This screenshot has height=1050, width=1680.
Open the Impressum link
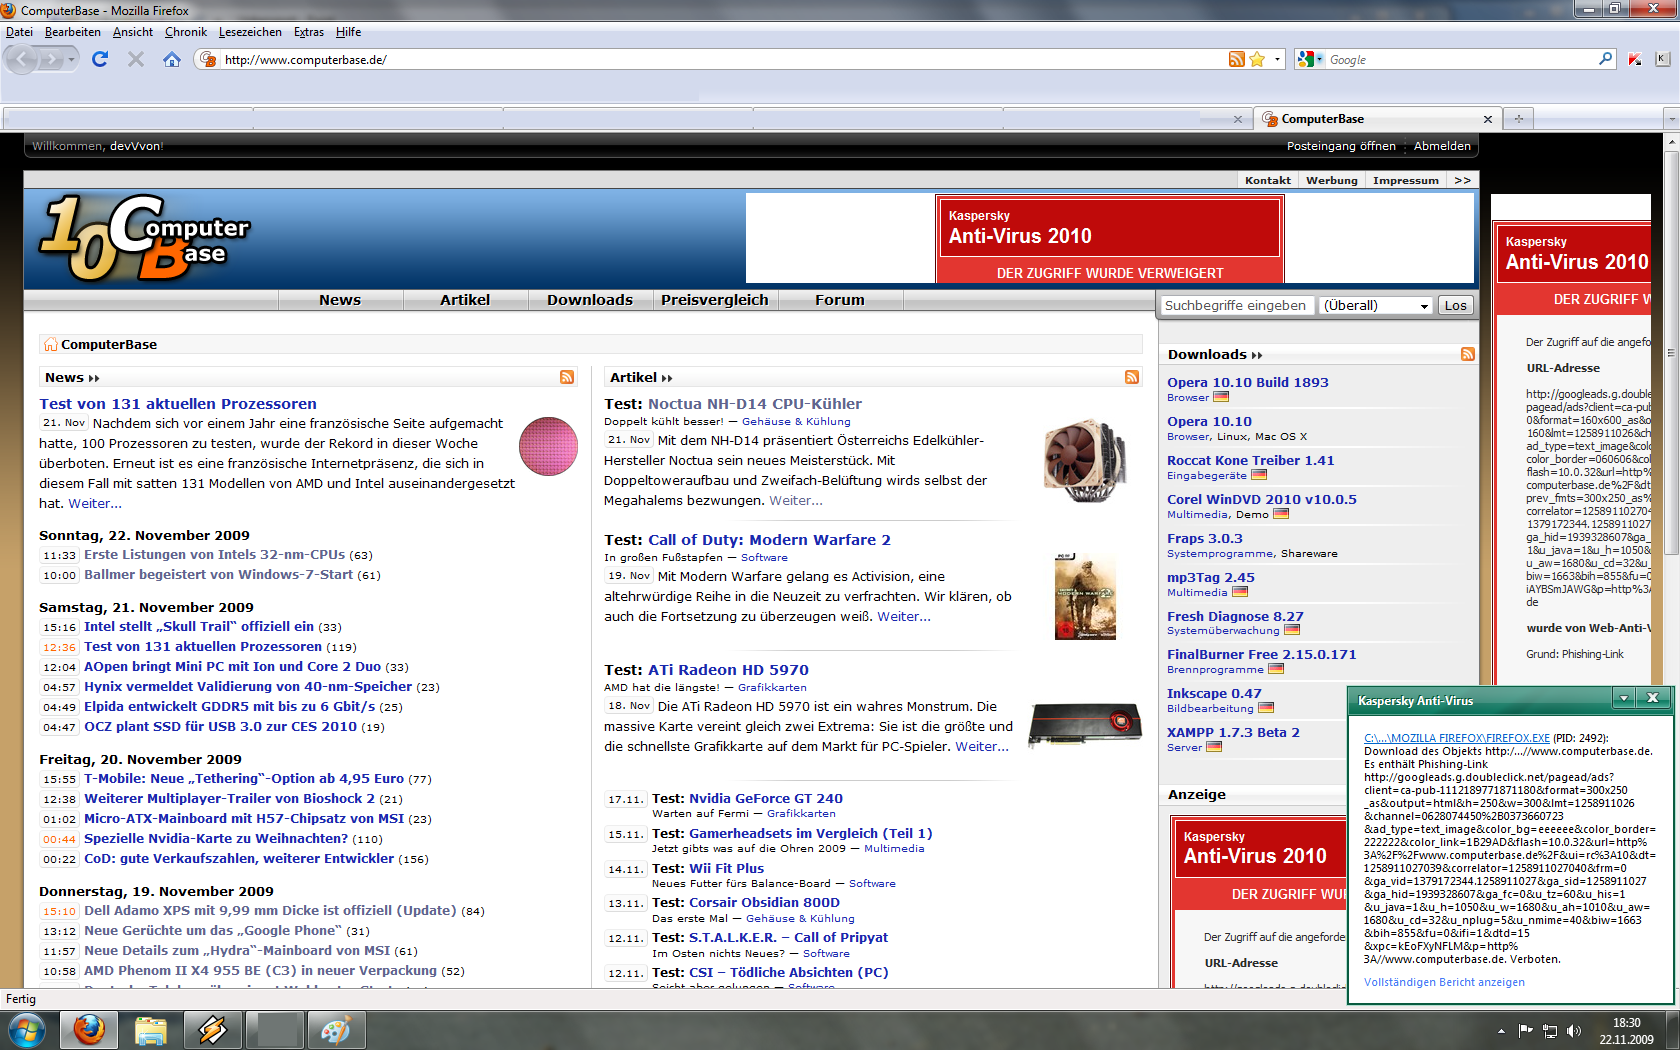1405,180
